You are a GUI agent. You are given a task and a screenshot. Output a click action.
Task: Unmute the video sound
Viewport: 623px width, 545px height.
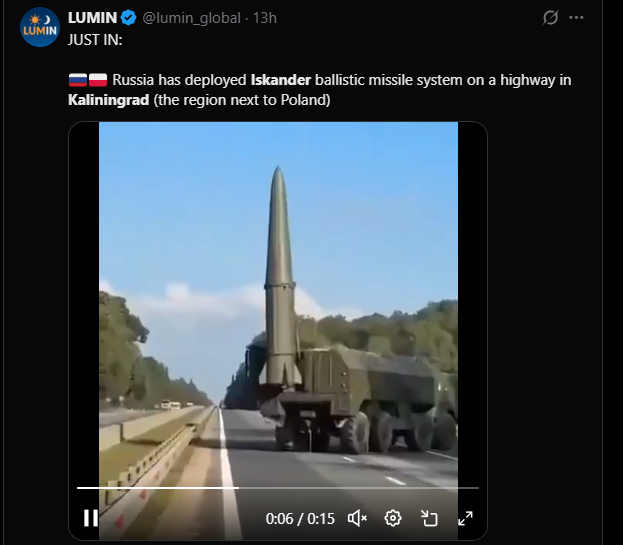357,518
